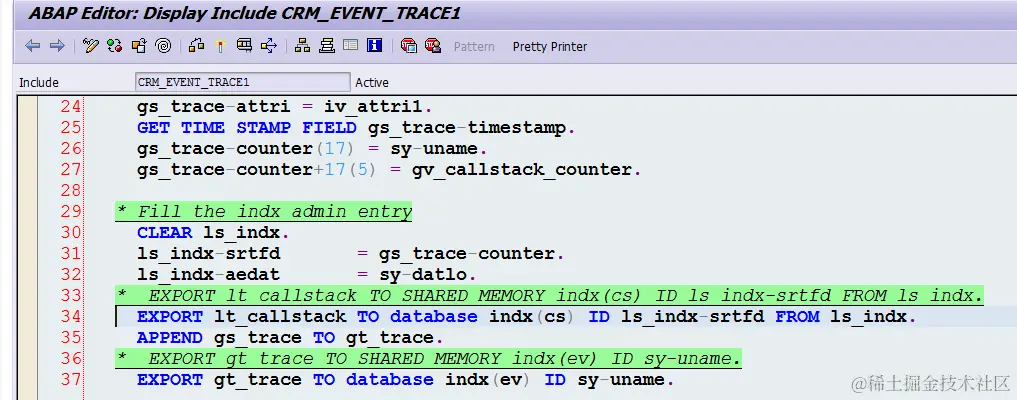Screen dimensions: 1017x400
Task: Open the Where-Used List arrows icon
Action: pyautogui.click(x=269, y=46)
